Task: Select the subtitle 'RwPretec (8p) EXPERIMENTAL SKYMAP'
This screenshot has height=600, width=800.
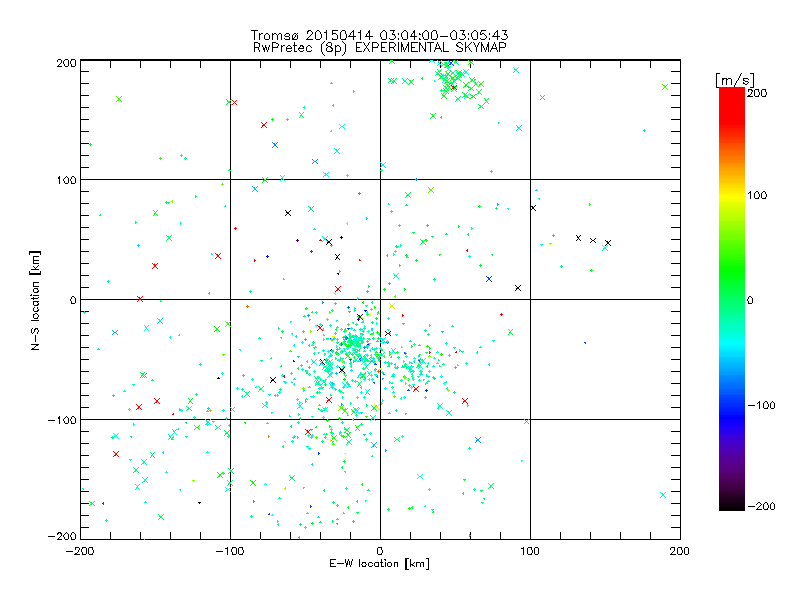Action: 380,48
